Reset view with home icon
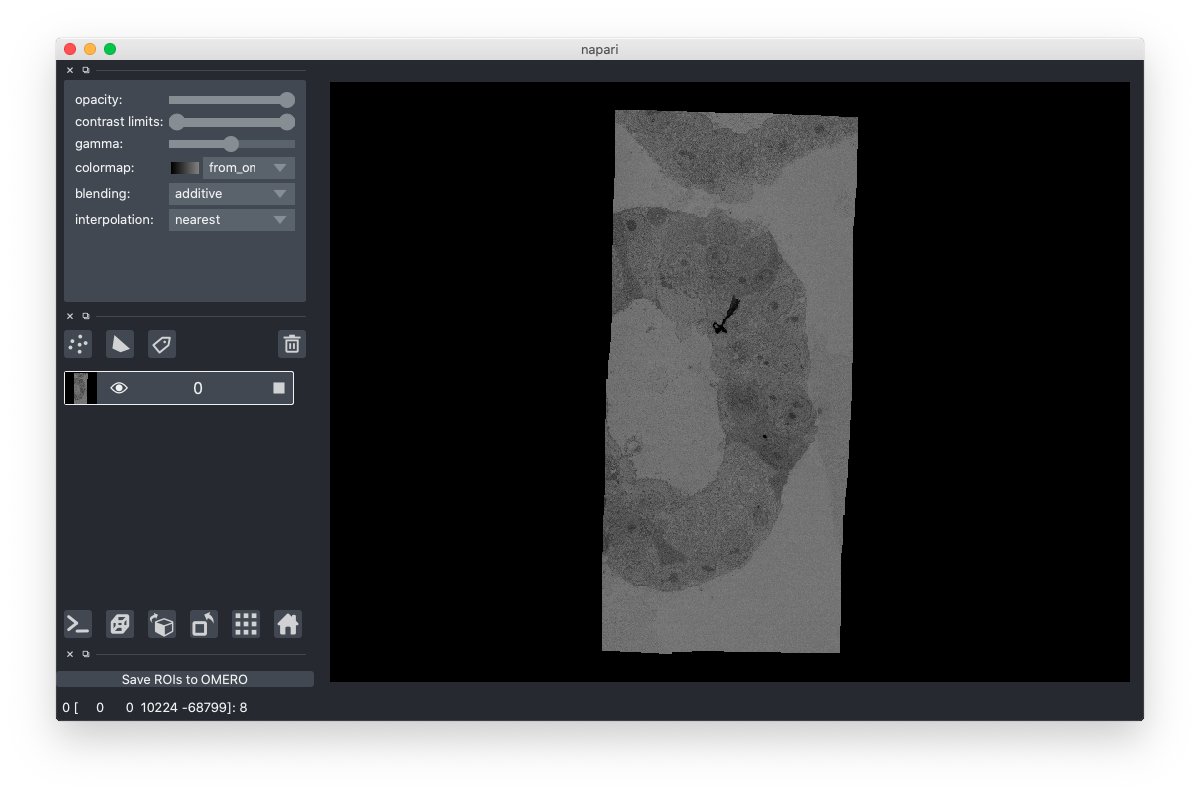1200x795 pixels. pos(288,624)
